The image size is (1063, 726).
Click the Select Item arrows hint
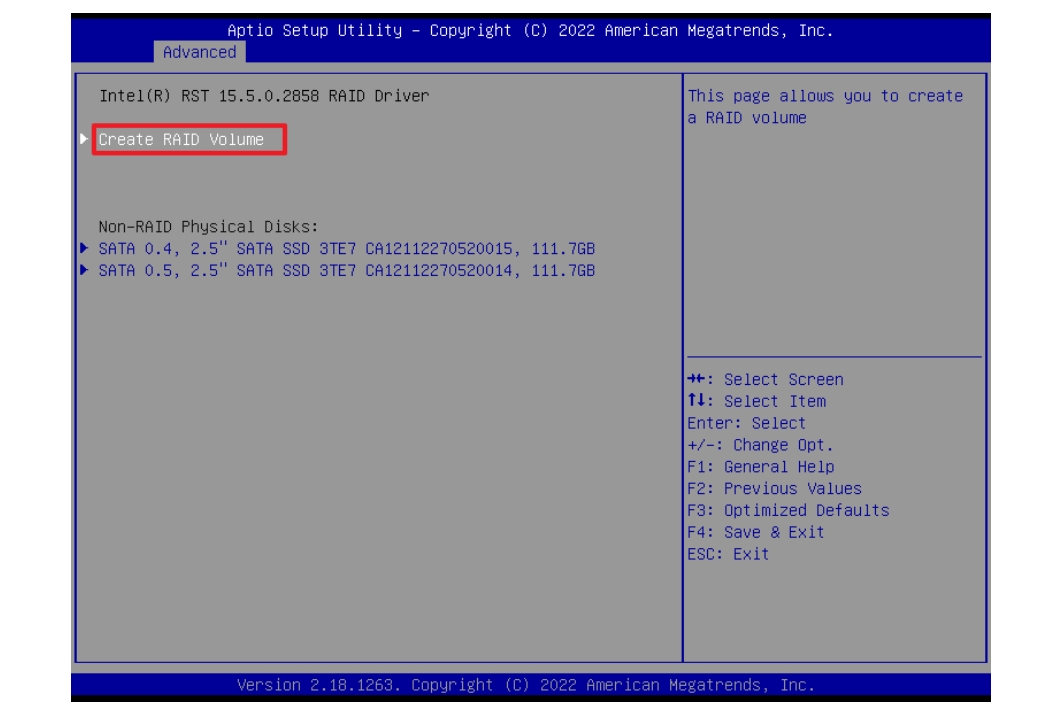(x=756, y=401)
